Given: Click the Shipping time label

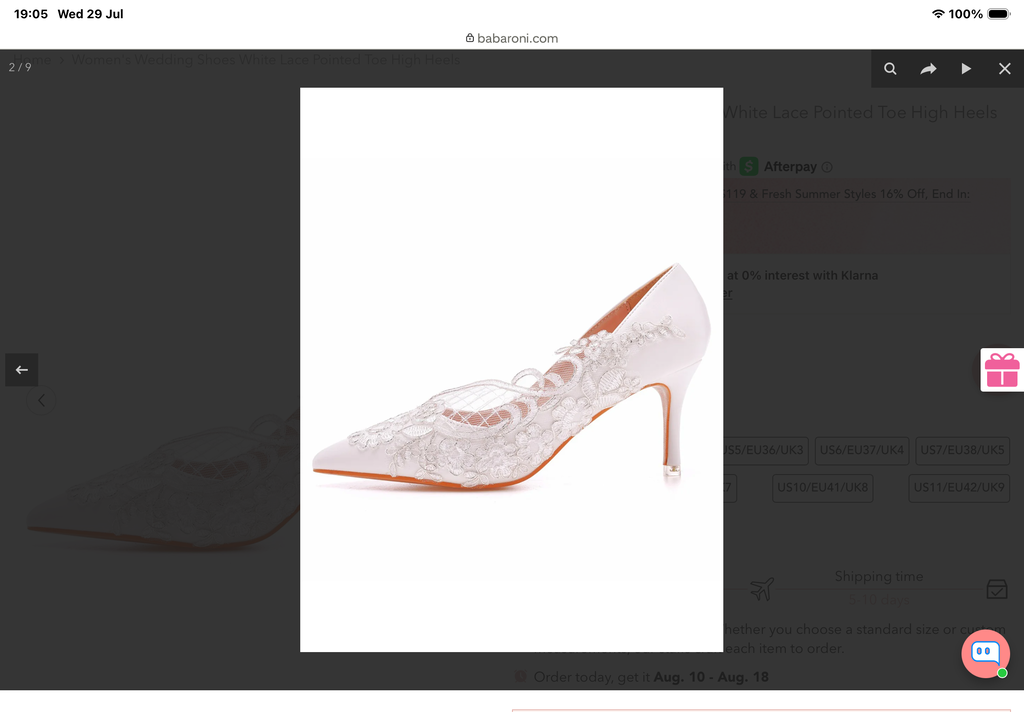Looking at the screenshot, I should pyautogui.click(x=878, y=576).
